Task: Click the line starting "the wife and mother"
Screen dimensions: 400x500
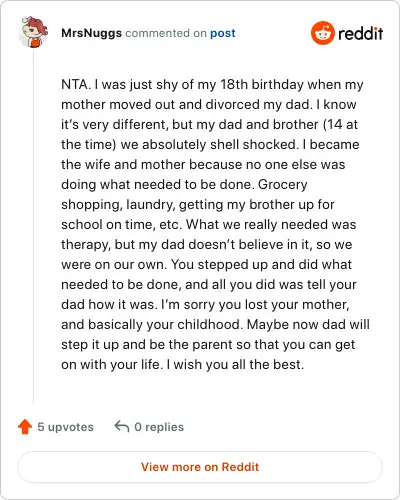Action: (x=203, y=165)
